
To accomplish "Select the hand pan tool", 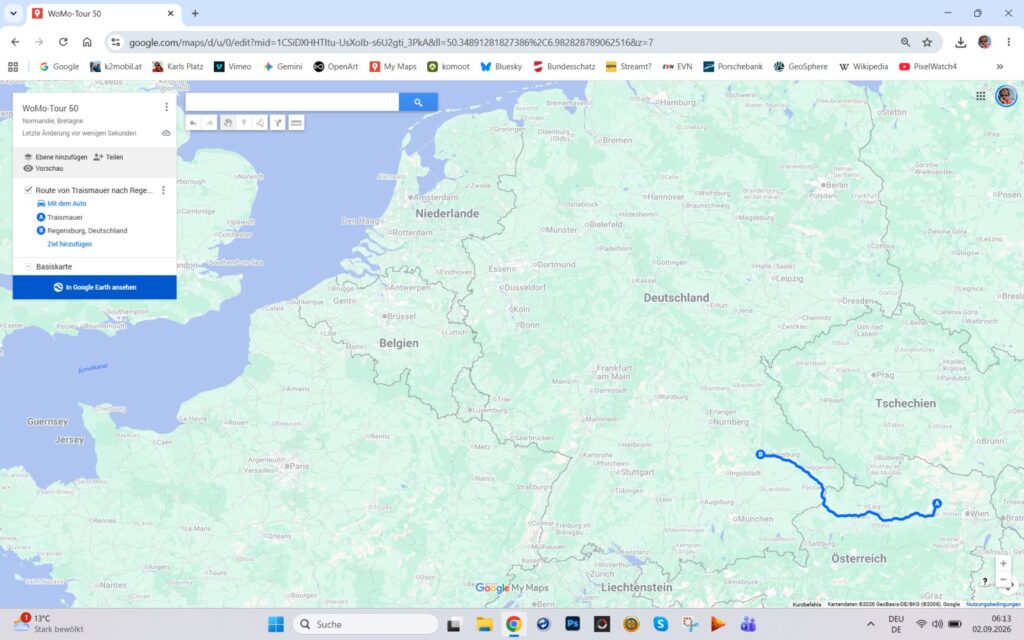I will pyautogui.click(x=228, y=123).
